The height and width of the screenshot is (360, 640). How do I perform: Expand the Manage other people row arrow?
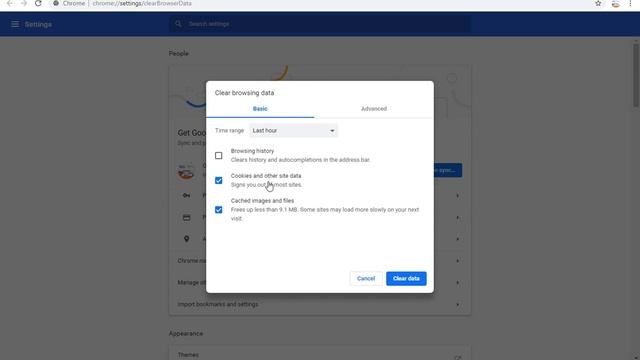[458, 282]
